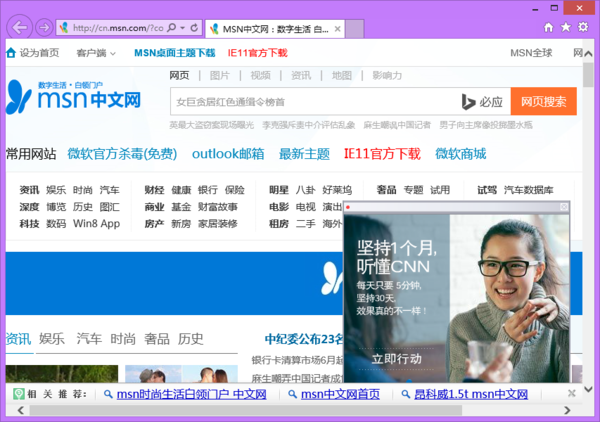600x422 pixels.
Task: Open the address bar dropdown arrow
Action: 183,28
